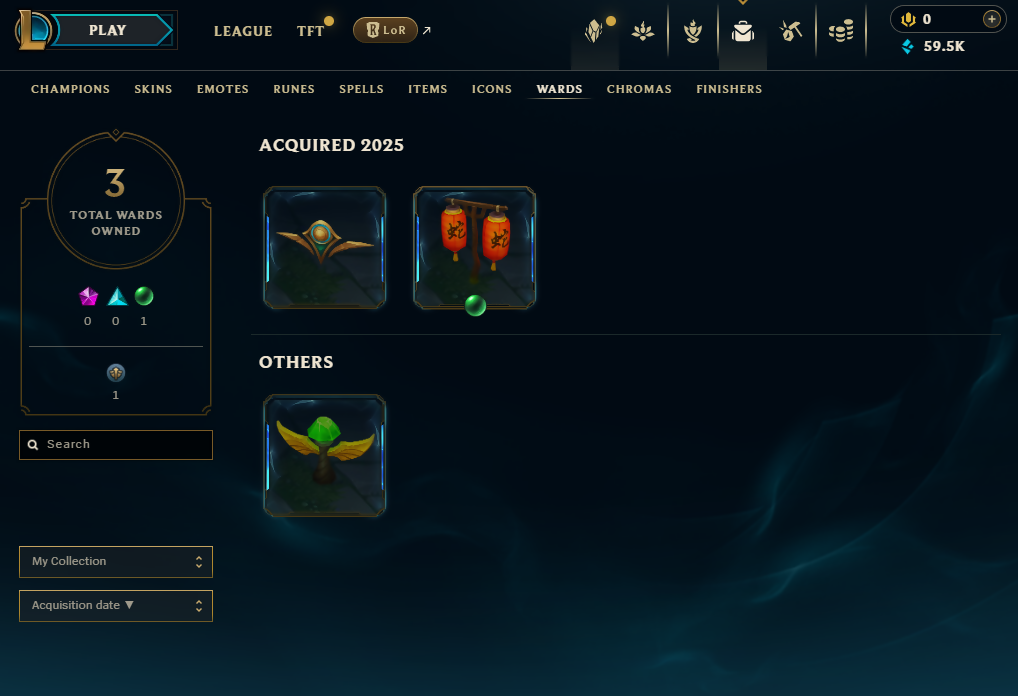This screenshot has height=696, width=1018.
Task: Open the Emotes tab
Action: click(x=223, y=89)
